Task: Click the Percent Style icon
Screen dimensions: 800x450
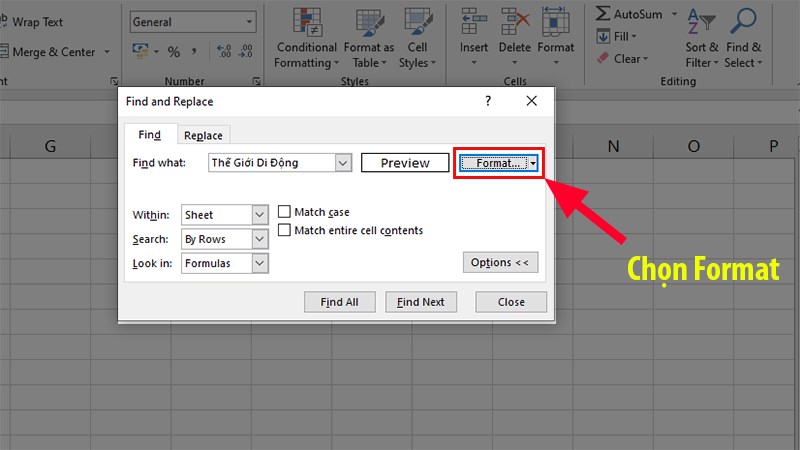Action: click(174, 52)
